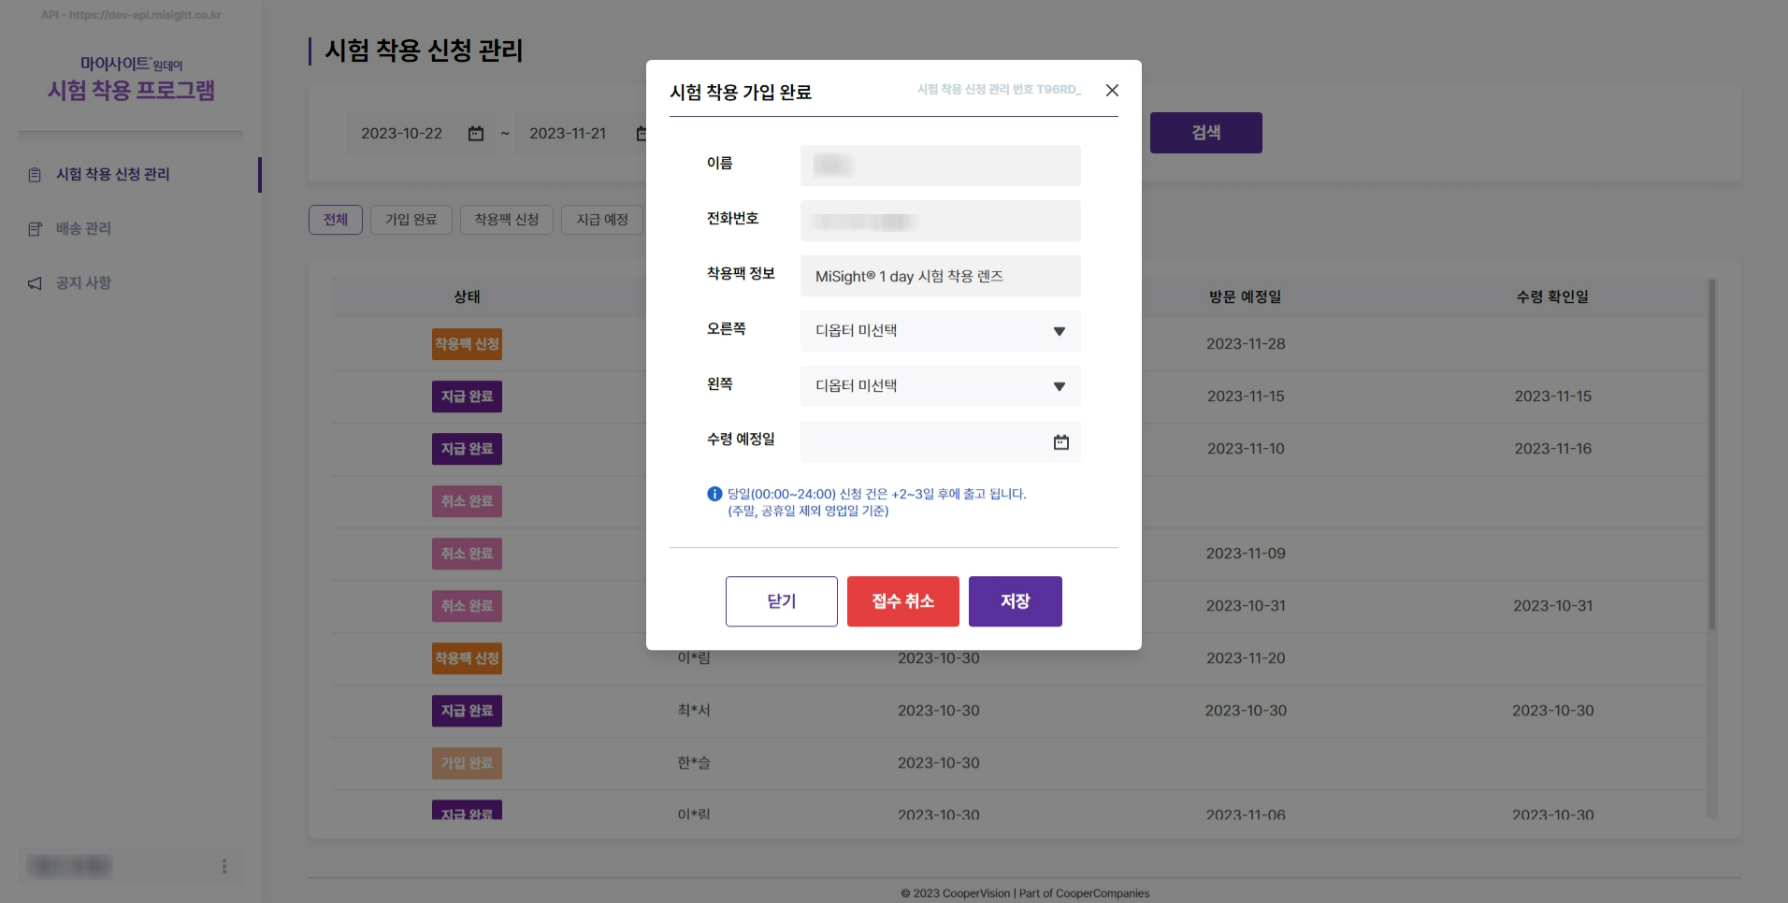Click the 수령 예정일 date field
Screen dimensions: 1788x903
coord(925,442)
